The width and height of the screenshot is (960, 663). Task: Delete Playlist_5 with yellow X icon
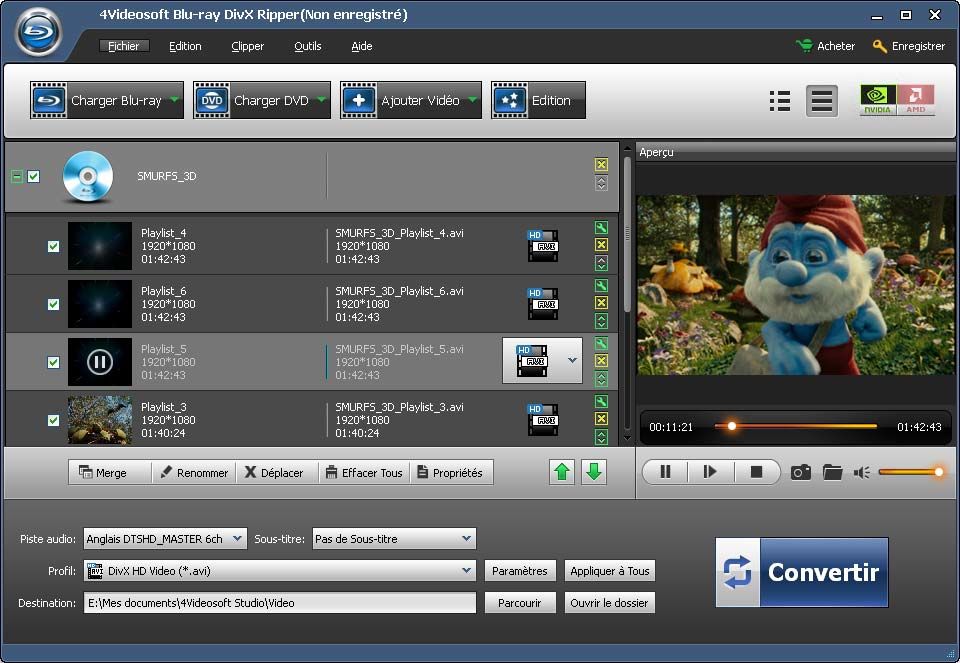coord(601,361)
